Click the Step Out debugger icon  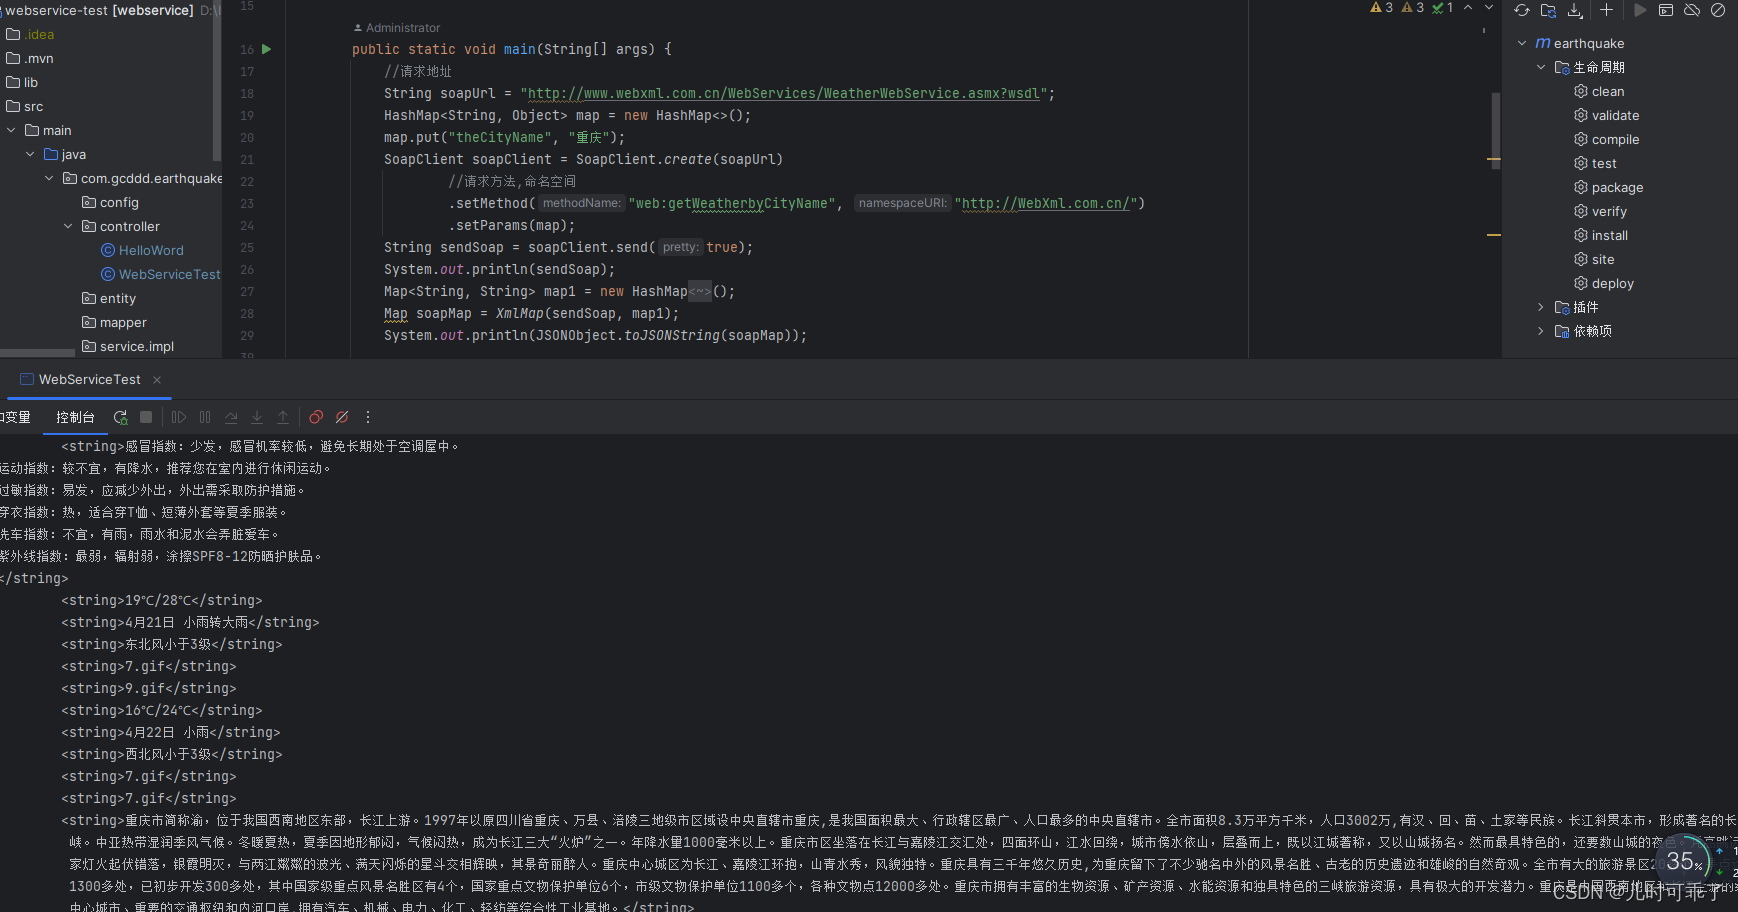coord(283,417)
